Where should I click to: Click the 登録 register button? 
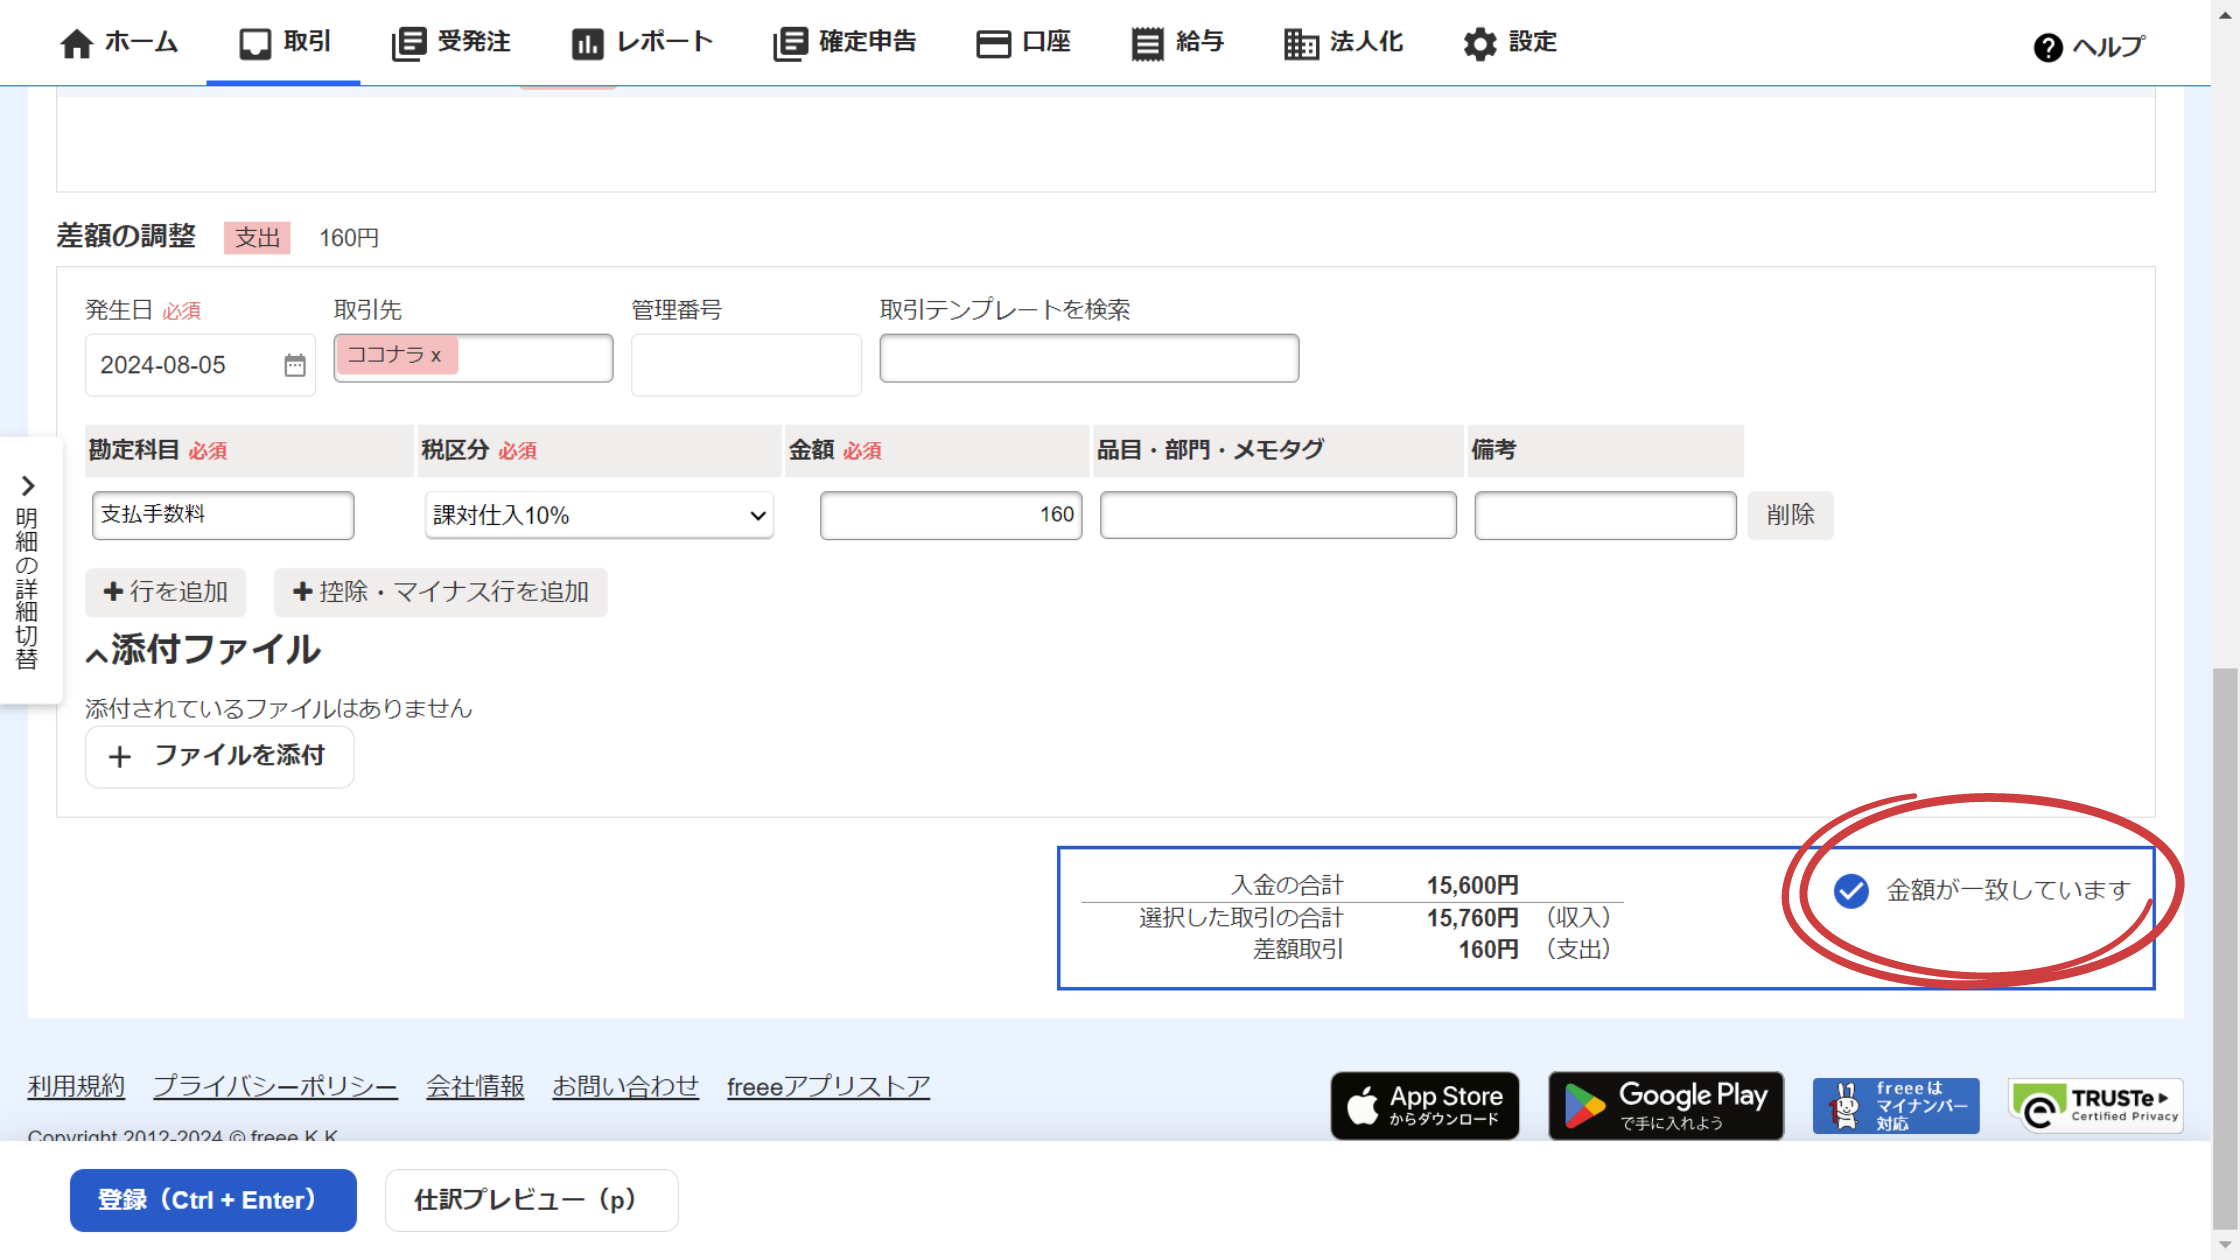tap(213, 1200)
